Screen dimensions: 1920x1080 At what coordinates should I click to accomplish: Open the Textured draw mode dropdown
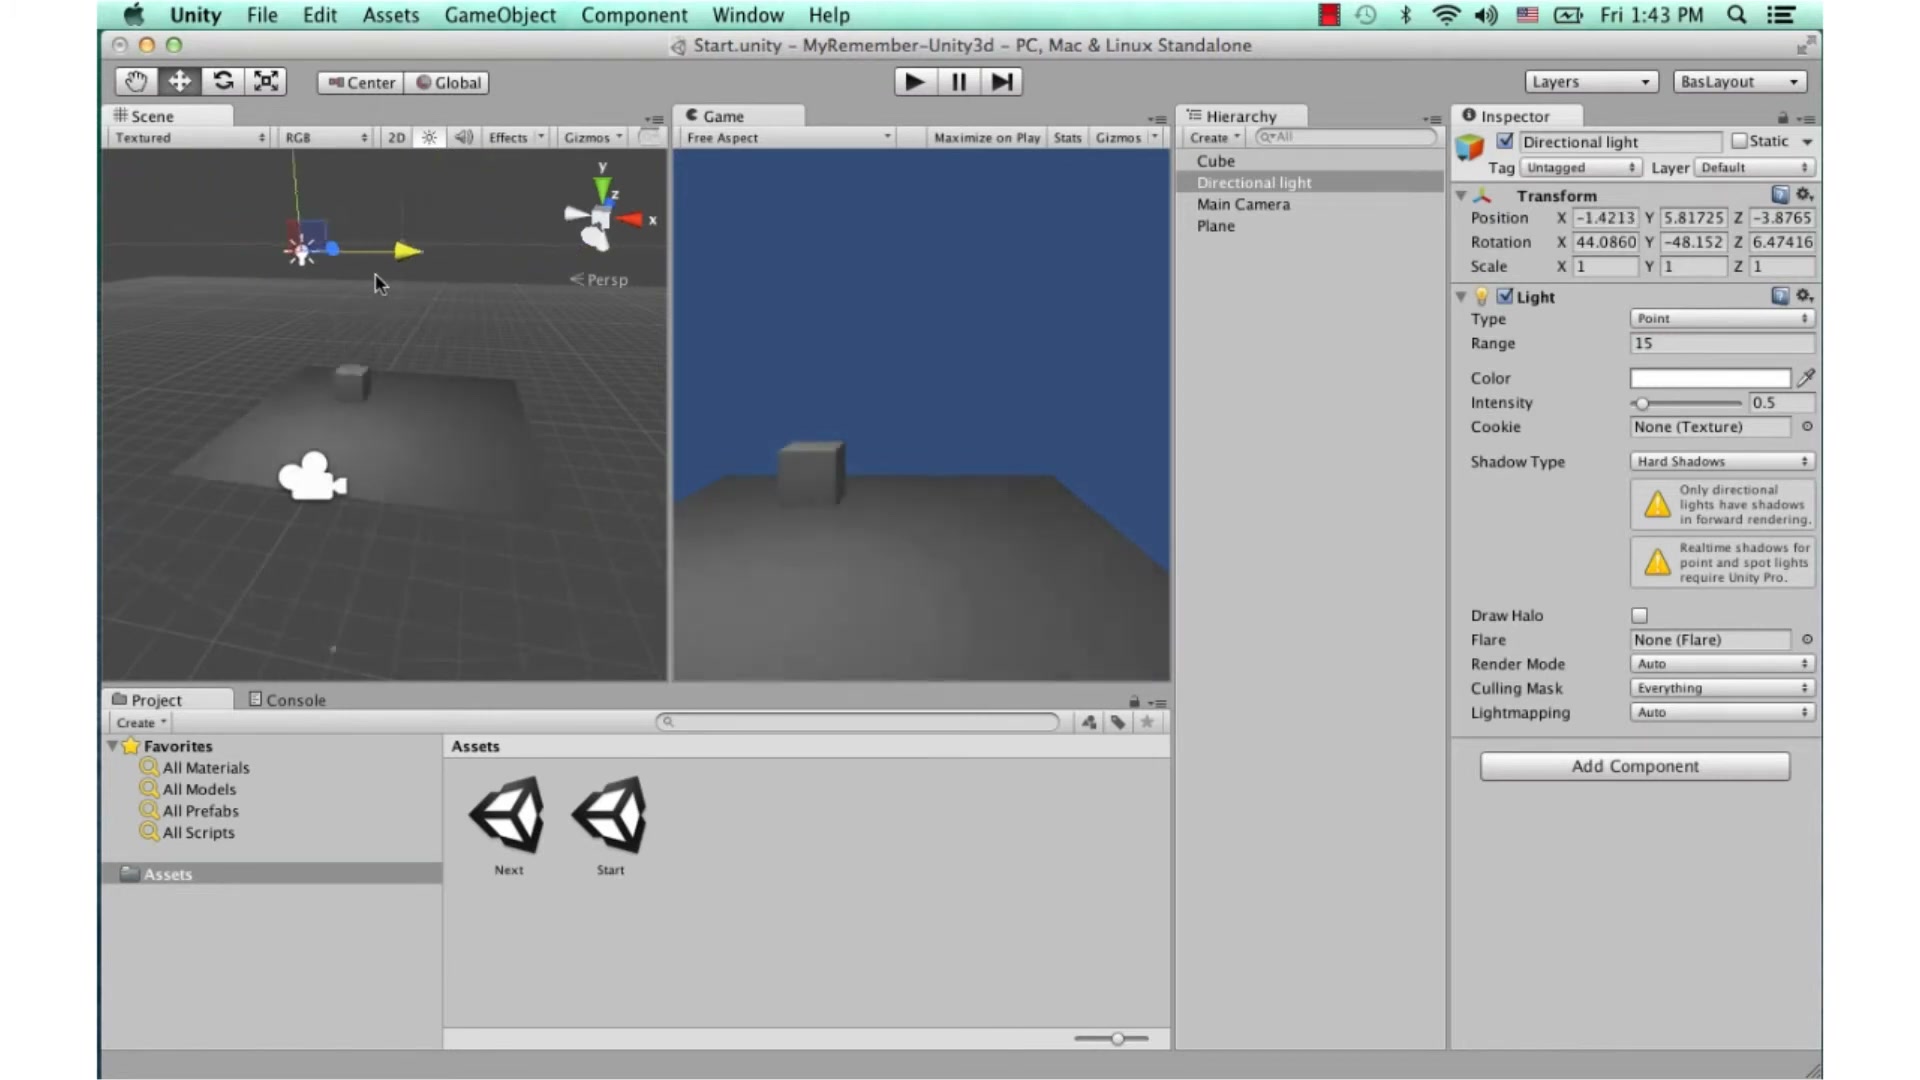pyautogui.click(x=189, y=138)
